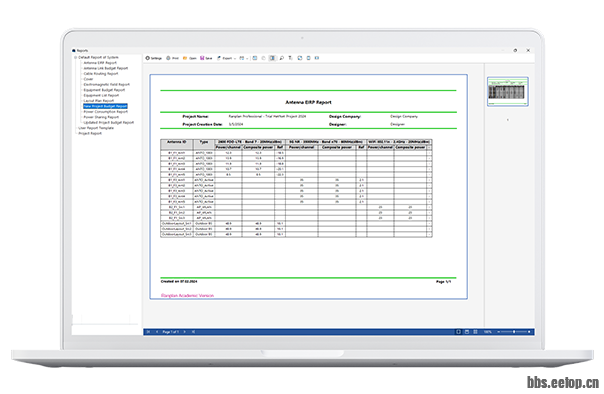Click the last icon in the viewer toolbar

(x=317, y=58)
